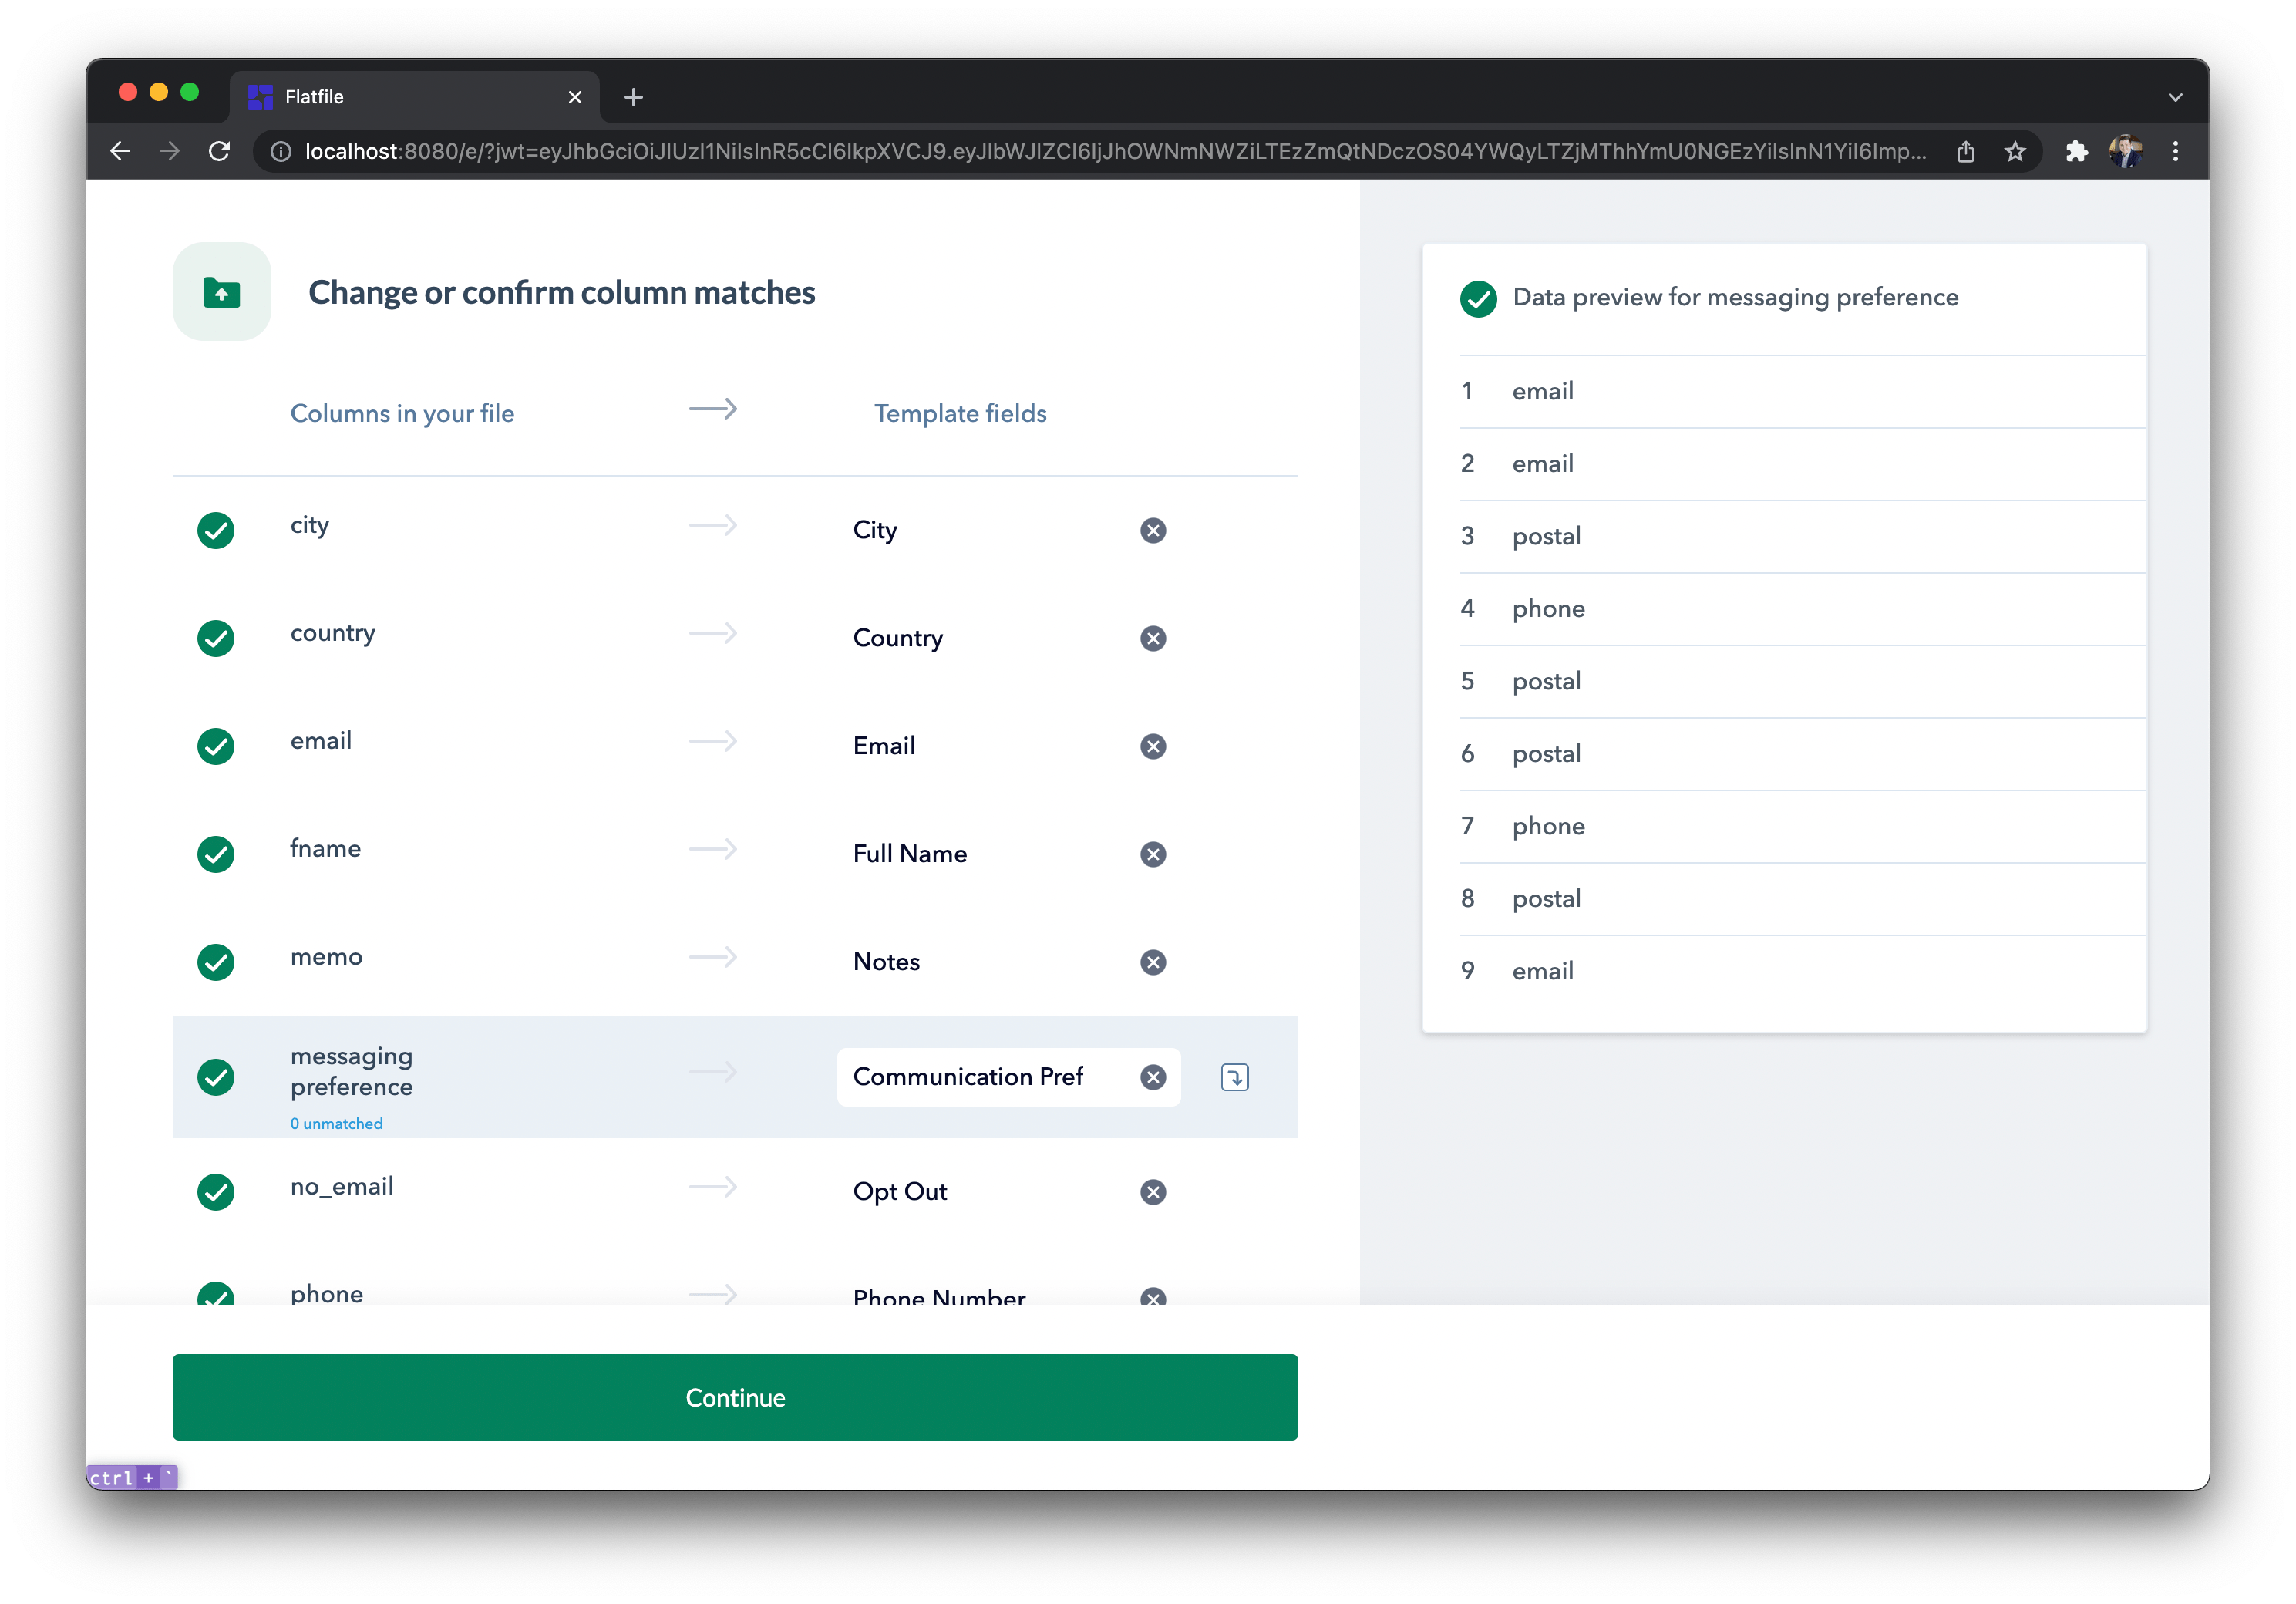The height and width of the screenshot is (1604, 2296).
Task: Reload the page
Action: tap(220, 151)
